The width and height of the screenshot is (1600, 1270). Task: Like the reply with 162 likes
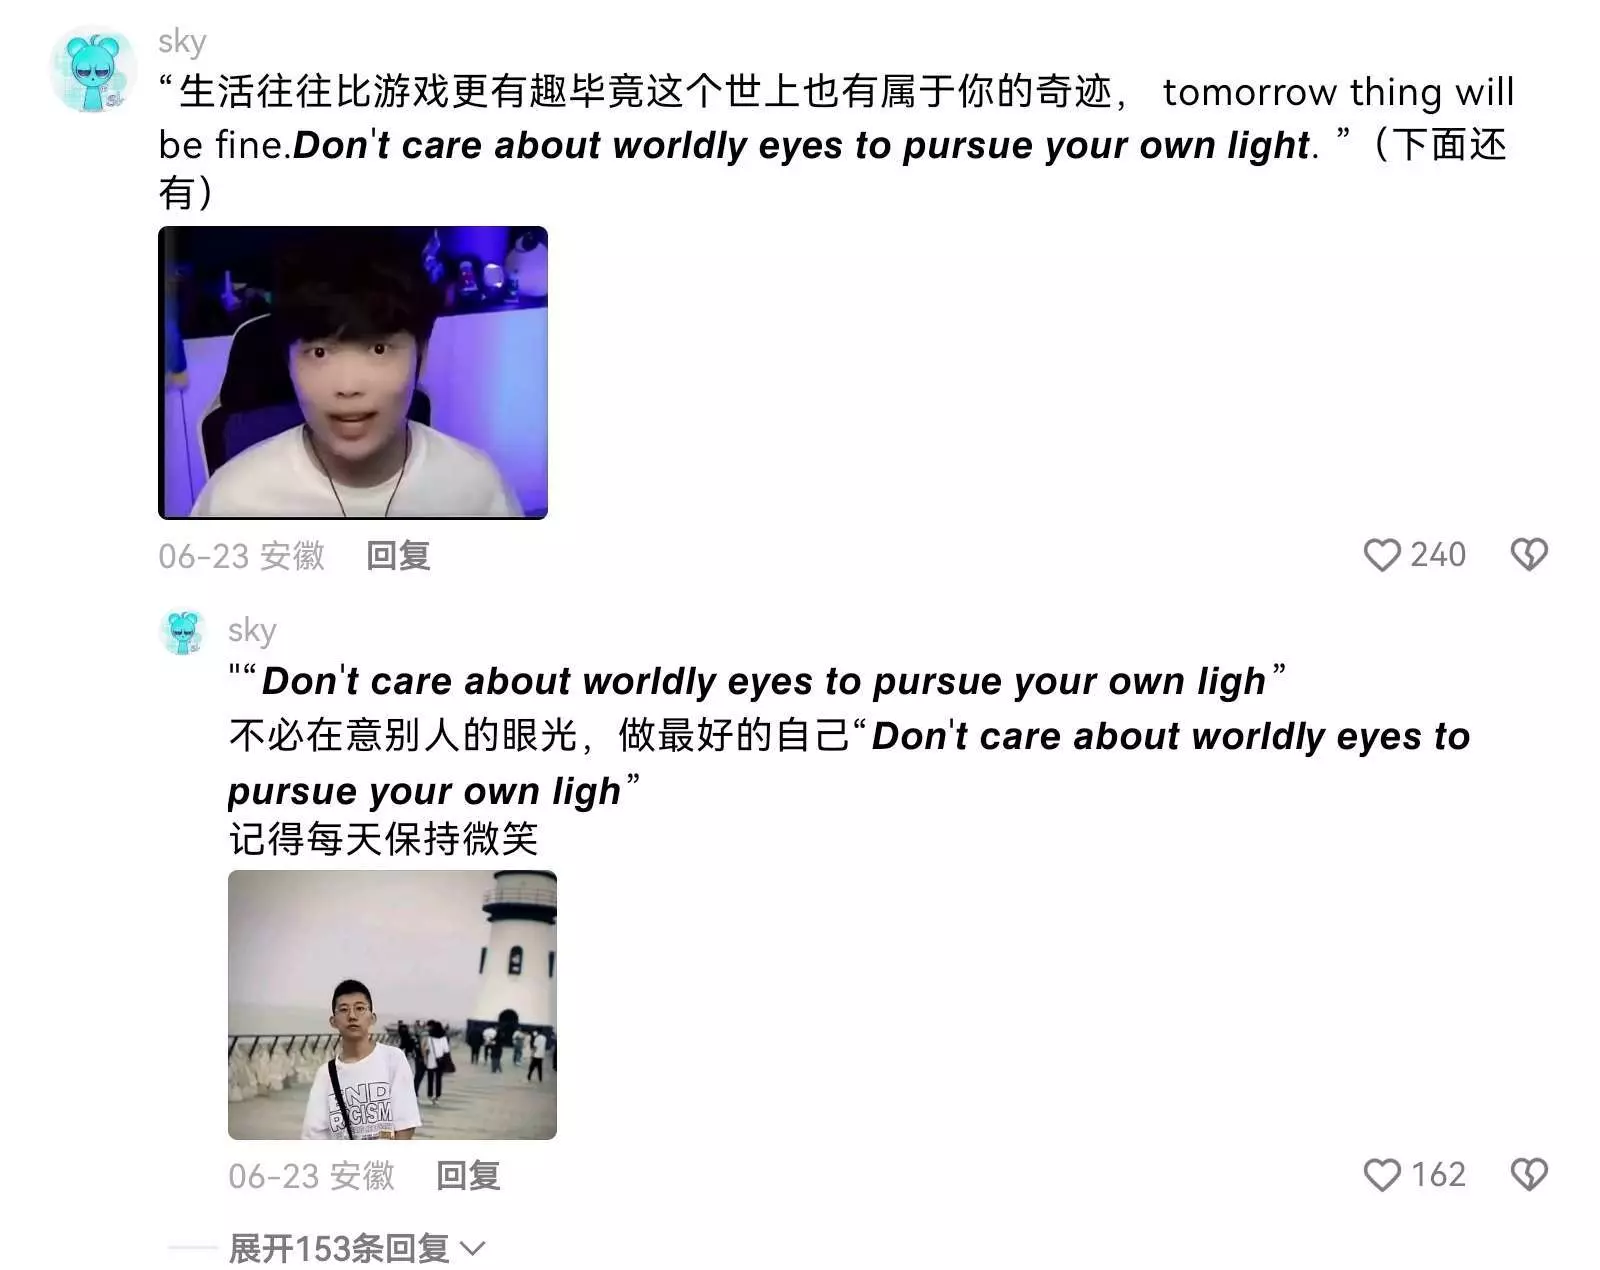click(x=1382, y=1175)
